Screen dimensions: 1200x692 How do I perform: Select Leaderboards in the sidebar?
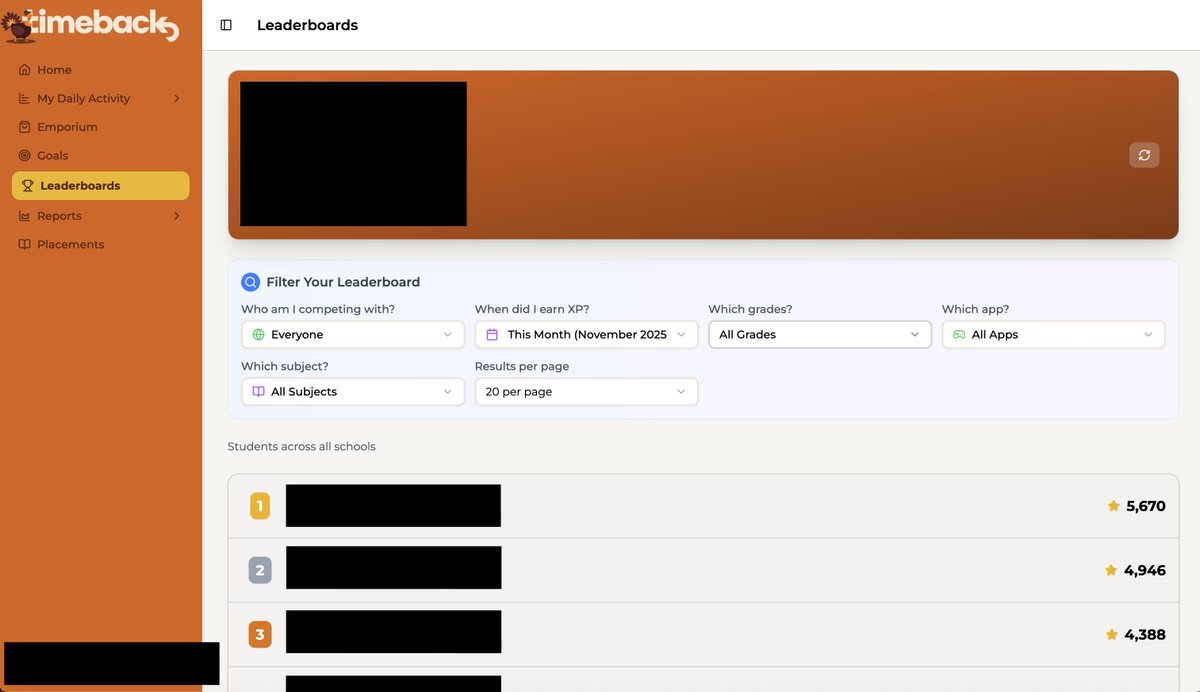coord(100,186)
